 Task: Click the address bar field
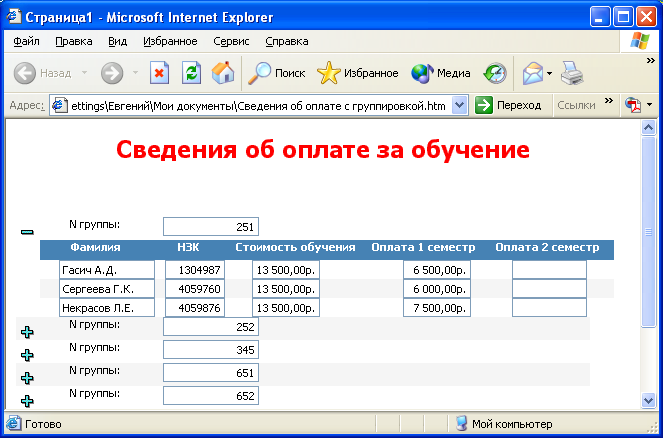point(259,105)
